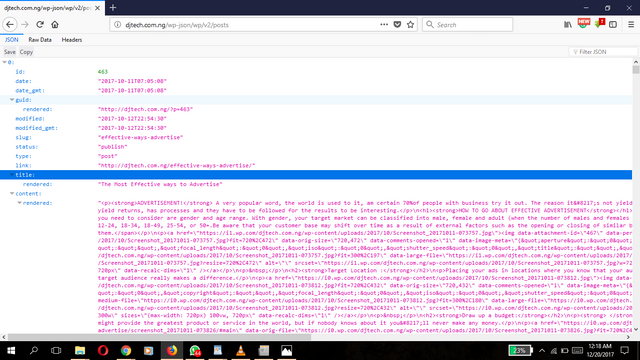Viewport: 640px width, 360px height.
Task: Open File Explorer from the taskbar
Action: pyautogui.click(x=80, y=351)
